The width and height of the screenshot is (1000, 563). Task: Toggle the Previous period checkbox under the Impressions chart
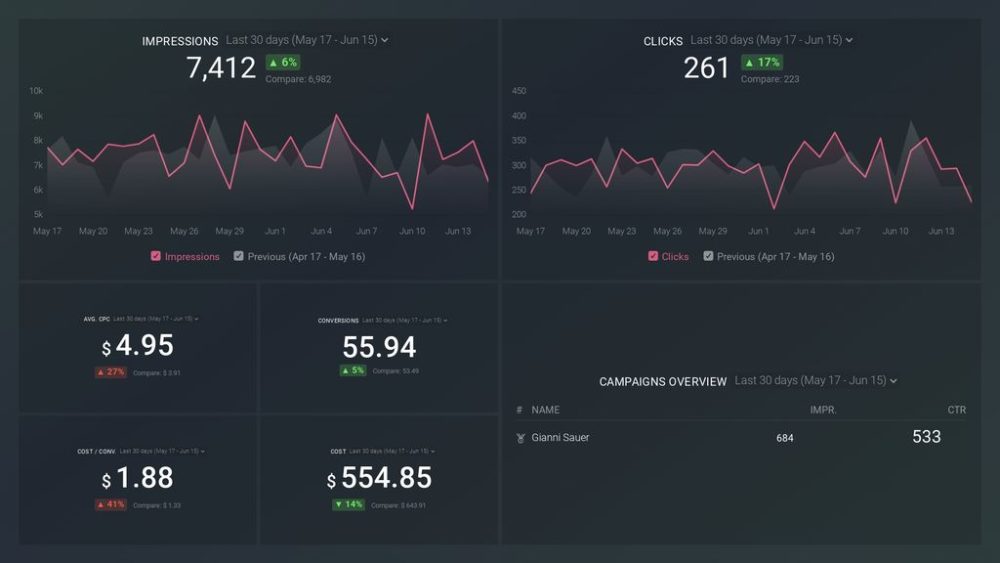click(238, 256)
